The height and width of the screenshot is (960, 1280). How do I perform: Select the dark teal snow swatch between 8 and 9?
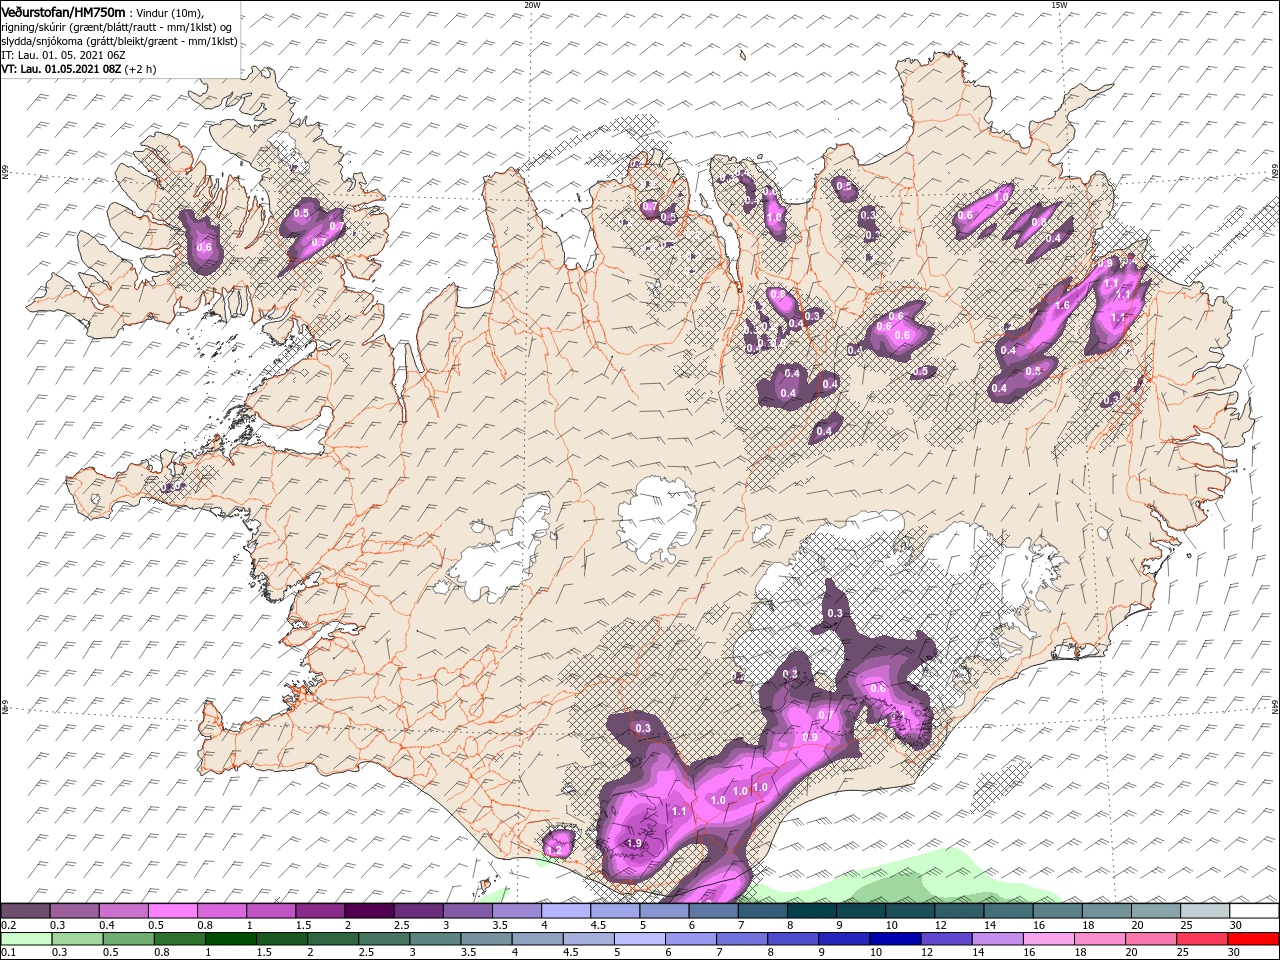tap(812, 910)
